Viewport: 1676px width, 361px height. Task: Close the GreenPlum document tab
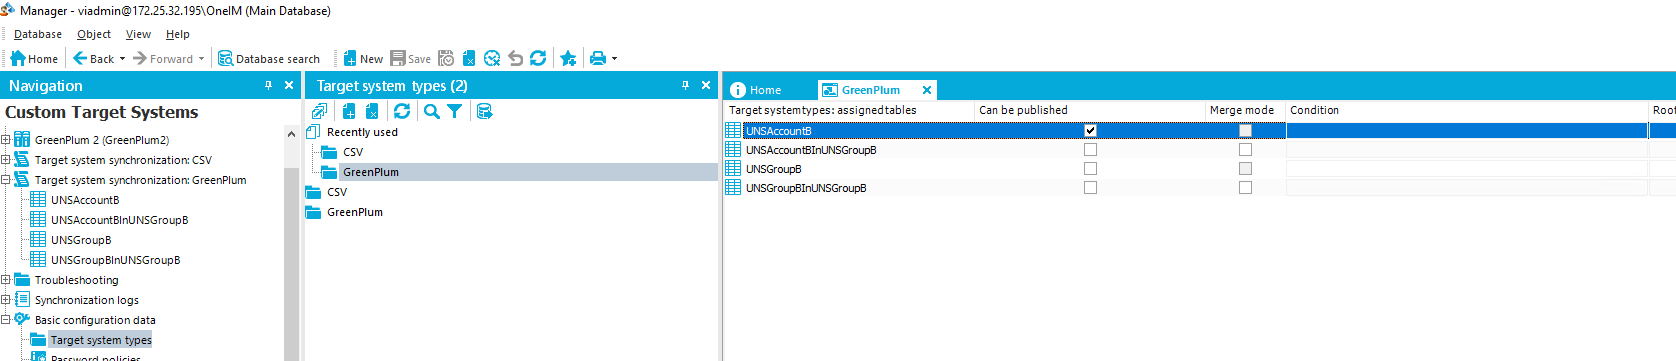(927, 90)
